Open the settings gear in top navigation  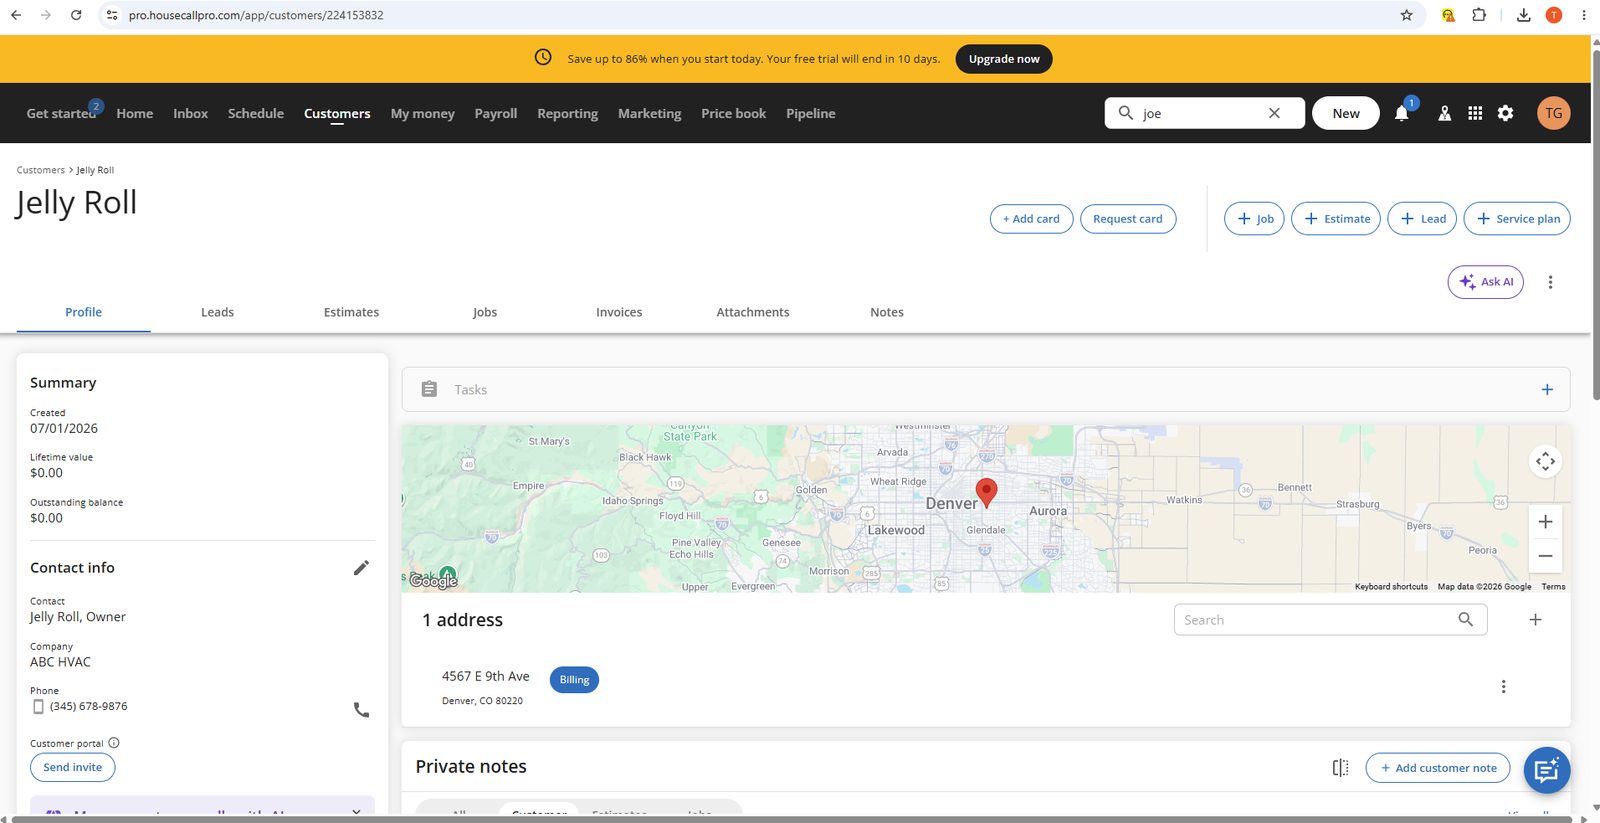tap(1505, 113)
